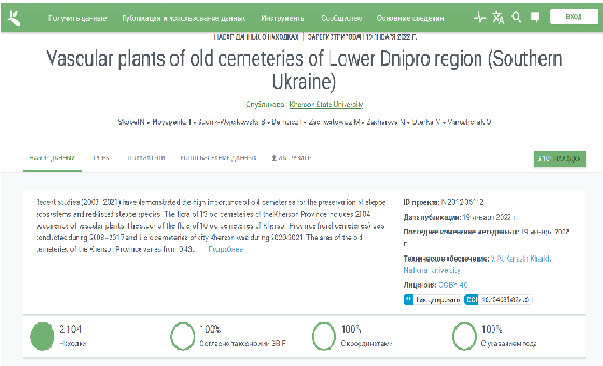This screenshot has width=603, height=366.
Task: Open the CC BY 4.0 license link
Action: [x=453, y=285]
